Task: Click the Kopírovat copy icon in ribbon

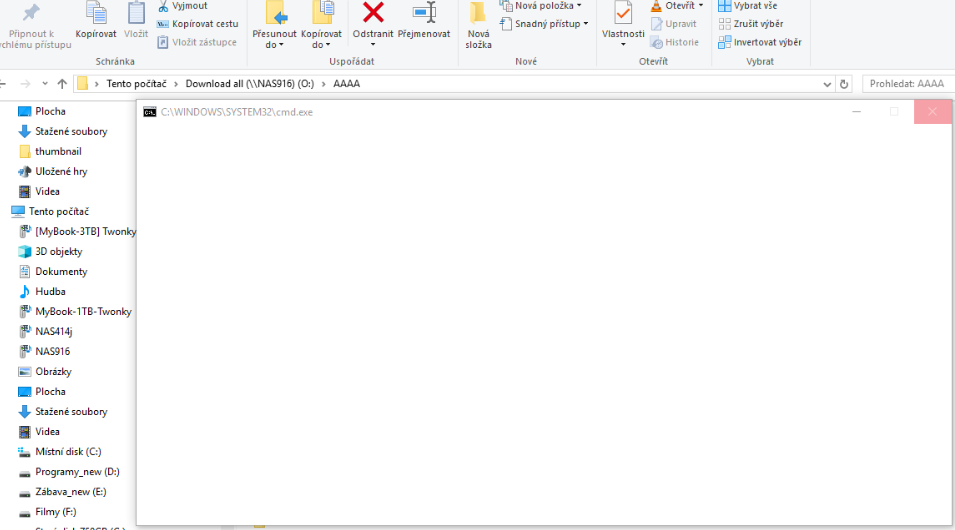Action: tap(96, 13)
